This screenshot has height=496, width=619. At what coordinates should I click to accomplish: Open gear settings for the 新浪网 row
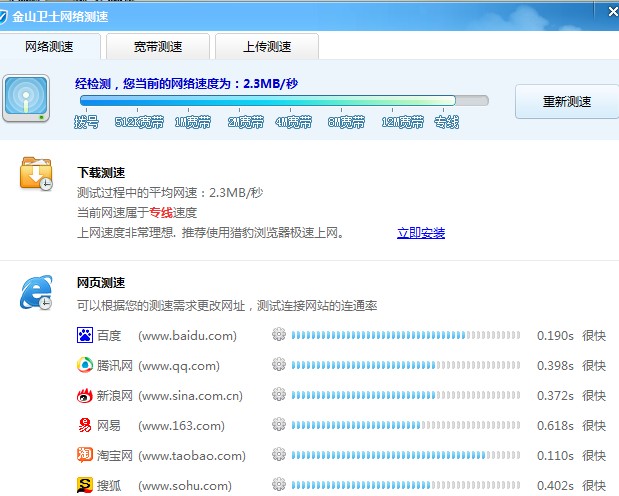click(279, 395)
